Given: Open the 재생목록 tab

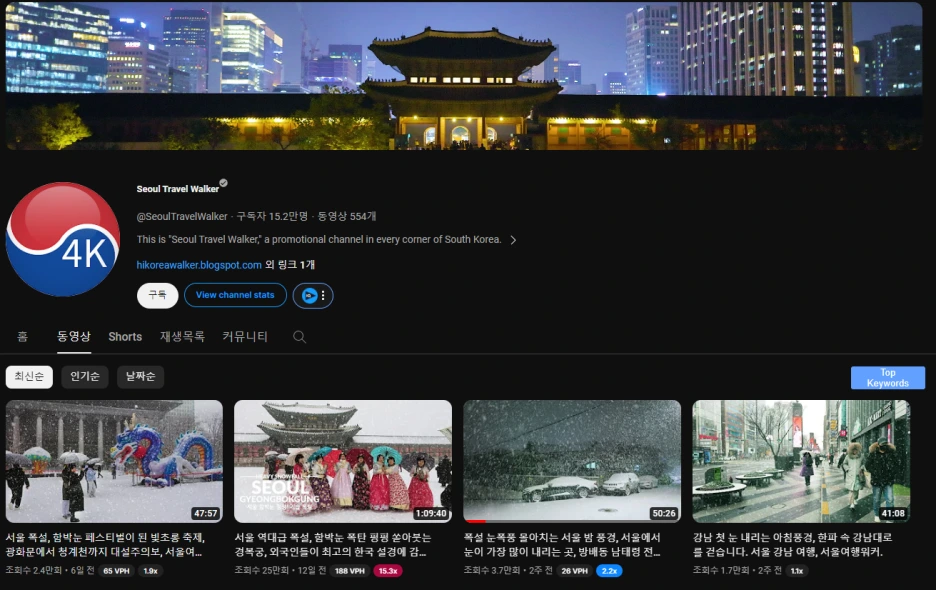Looking at the screenshot, I should tap(182, 337).
